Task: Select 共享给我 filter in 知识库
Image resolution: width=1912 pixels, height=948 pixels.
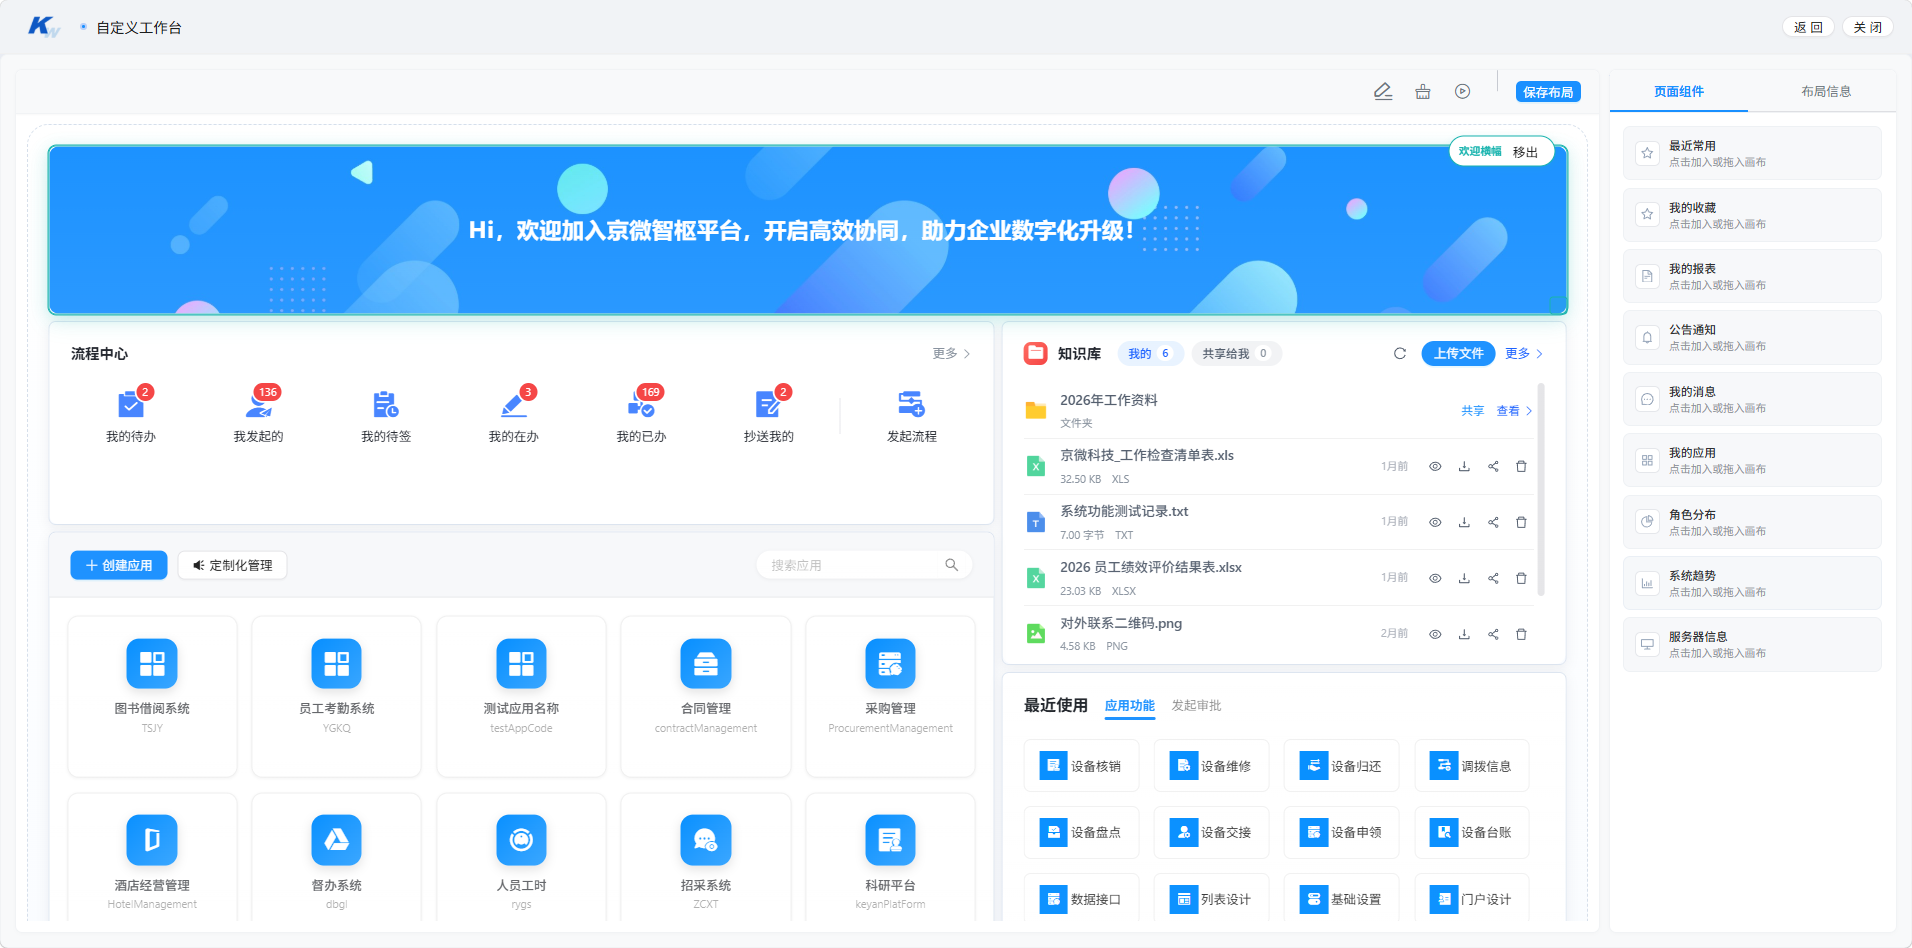Action: (1236, 353)
